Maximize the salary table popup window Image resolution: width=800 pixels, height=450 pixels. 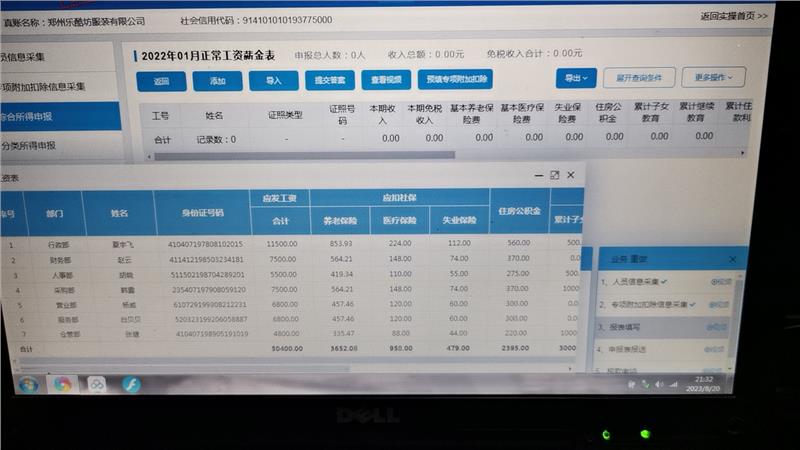(554, 175)
